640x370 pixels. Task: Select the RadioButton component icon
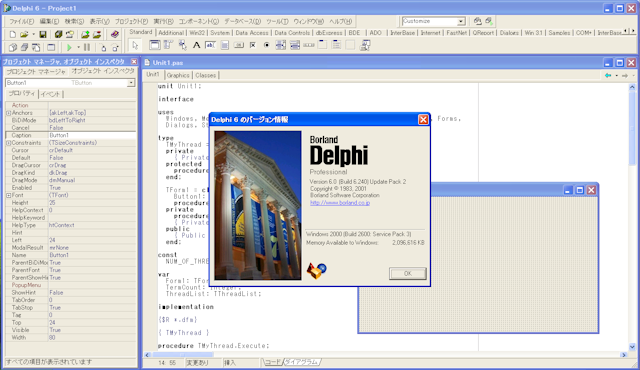tap(267, 45)
